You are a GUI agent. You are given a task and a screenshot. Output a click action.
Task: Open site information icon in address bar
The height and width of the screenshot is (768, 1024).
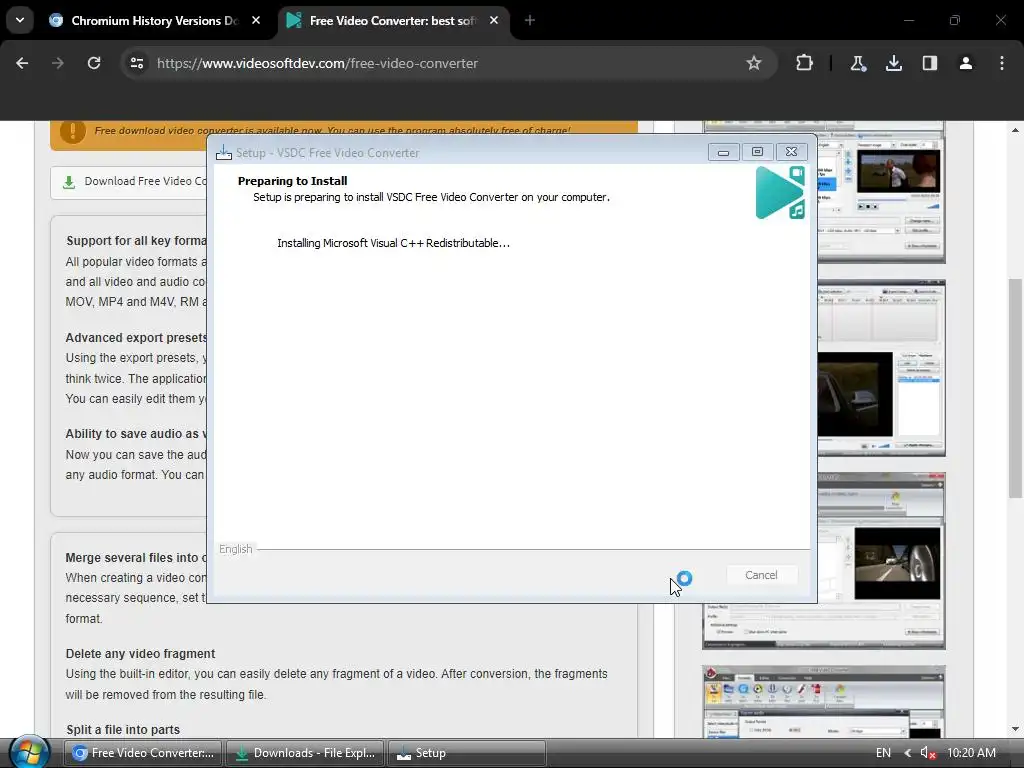tap(137, 63)
